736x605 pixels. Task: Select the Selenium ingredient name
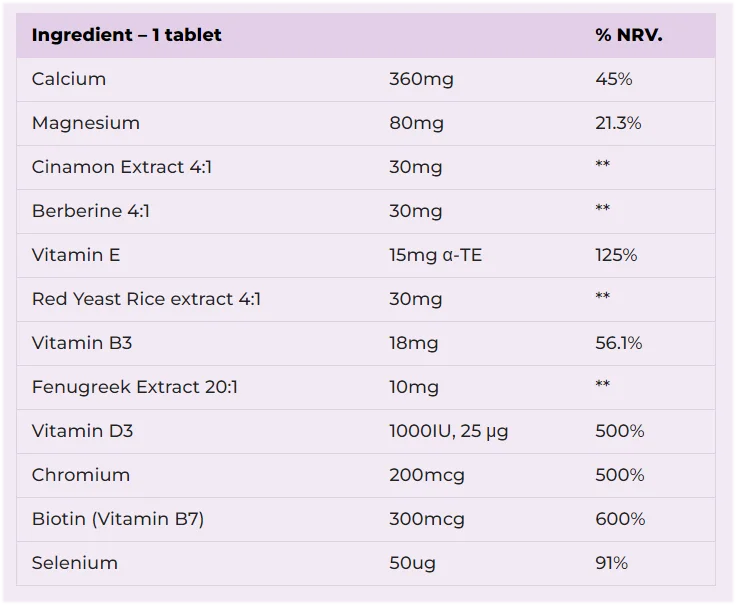[75, 563]
